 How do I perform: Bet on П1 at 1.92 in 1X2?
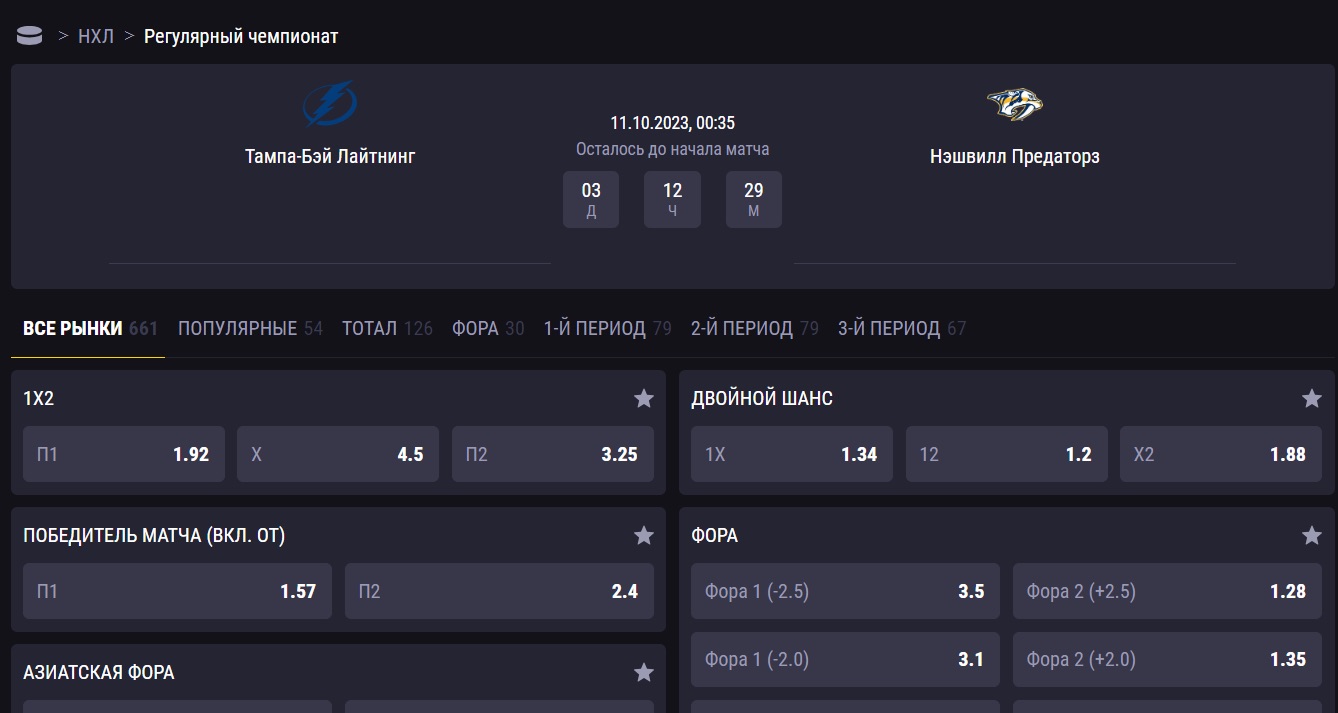click(x=124, y=454)
